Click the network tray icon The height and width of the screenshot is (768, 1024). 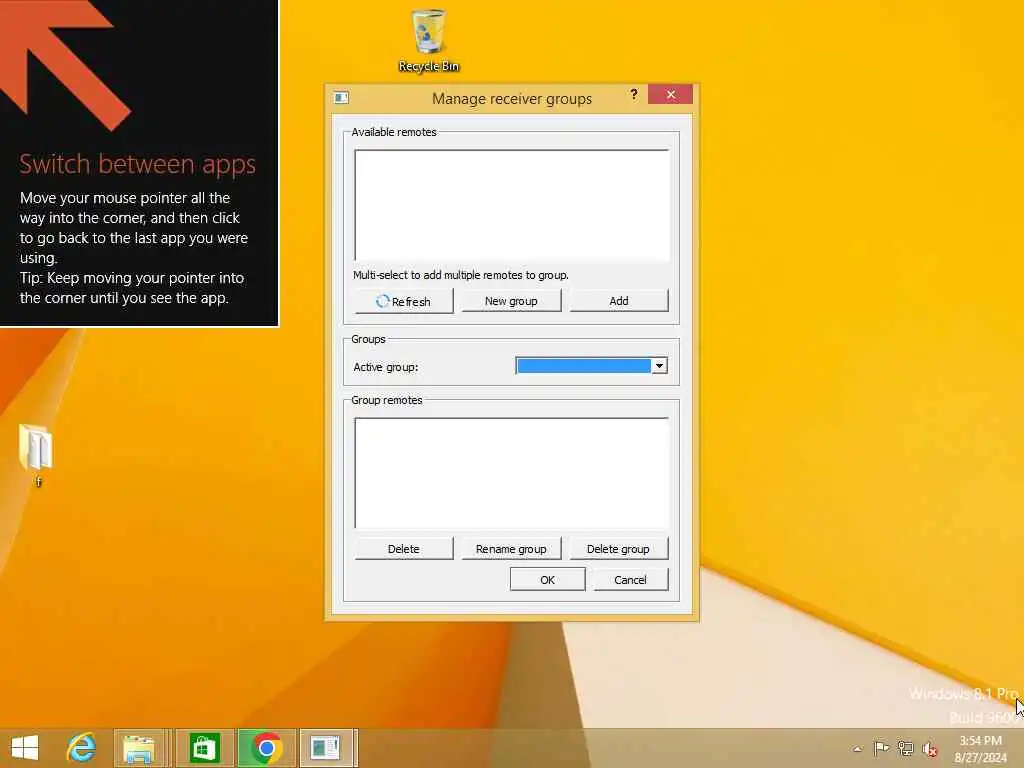(905, 748)
